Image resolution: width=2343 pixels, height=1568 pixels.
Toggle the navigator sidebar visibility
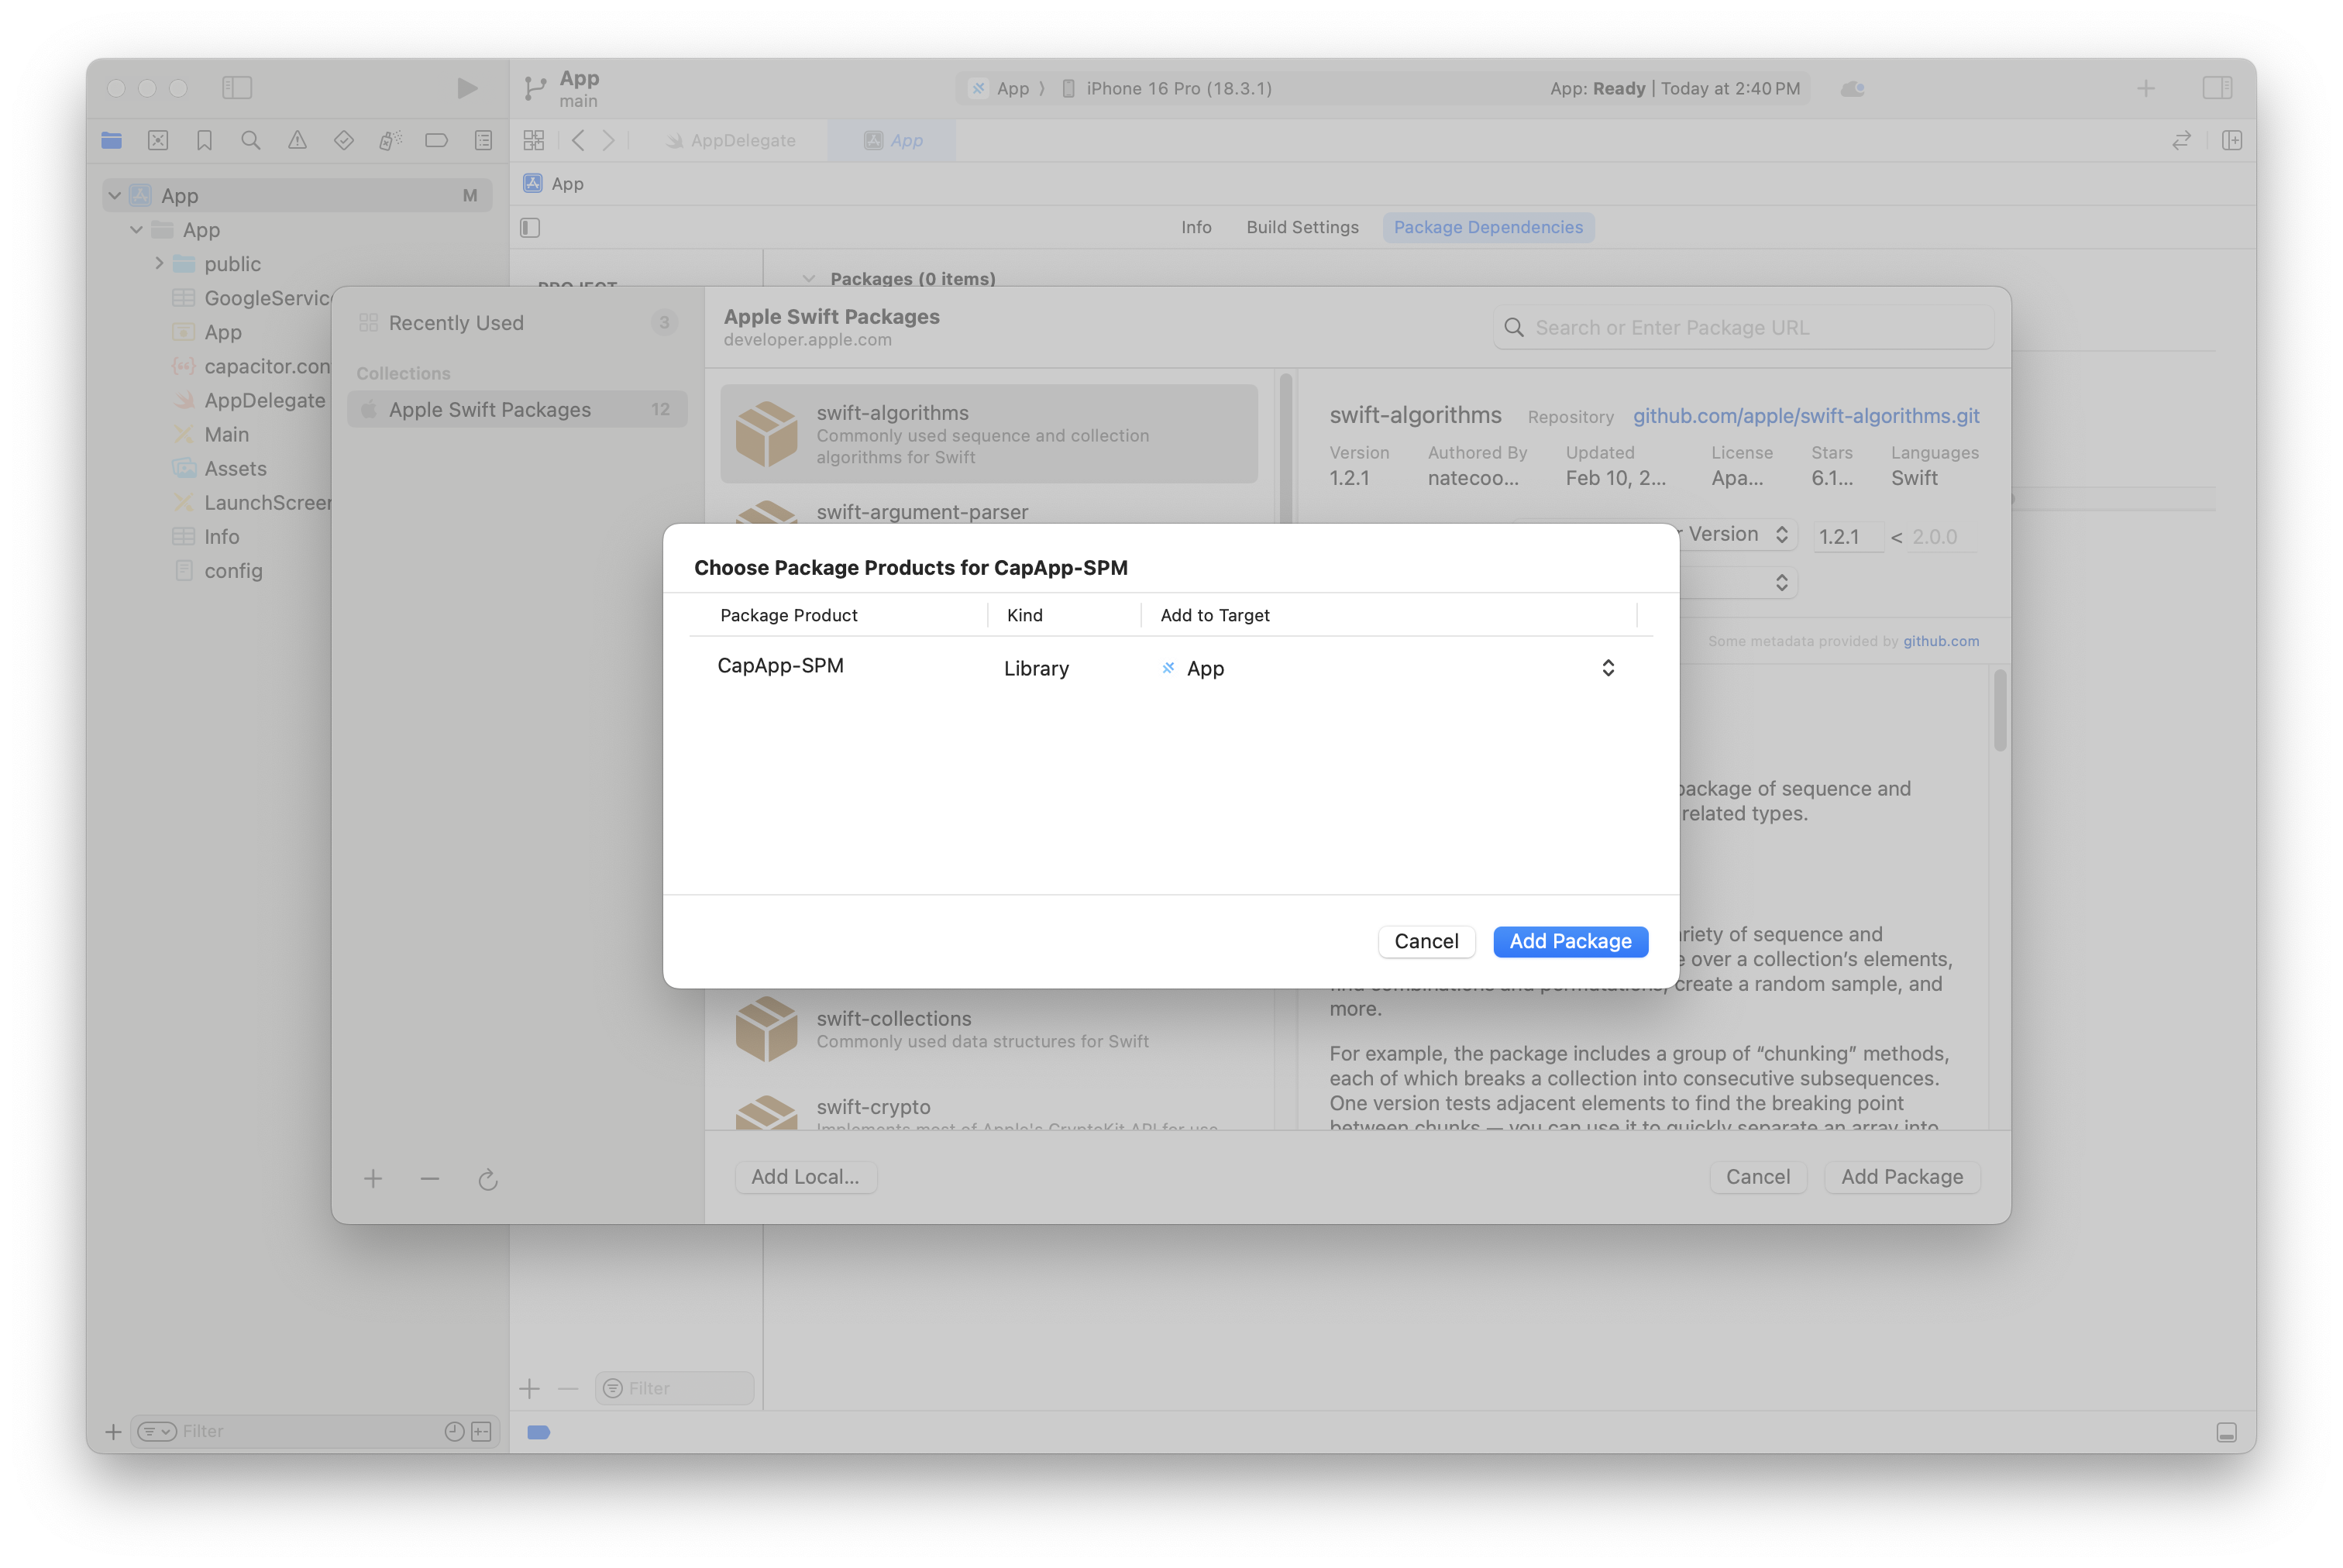click(238, 88)
